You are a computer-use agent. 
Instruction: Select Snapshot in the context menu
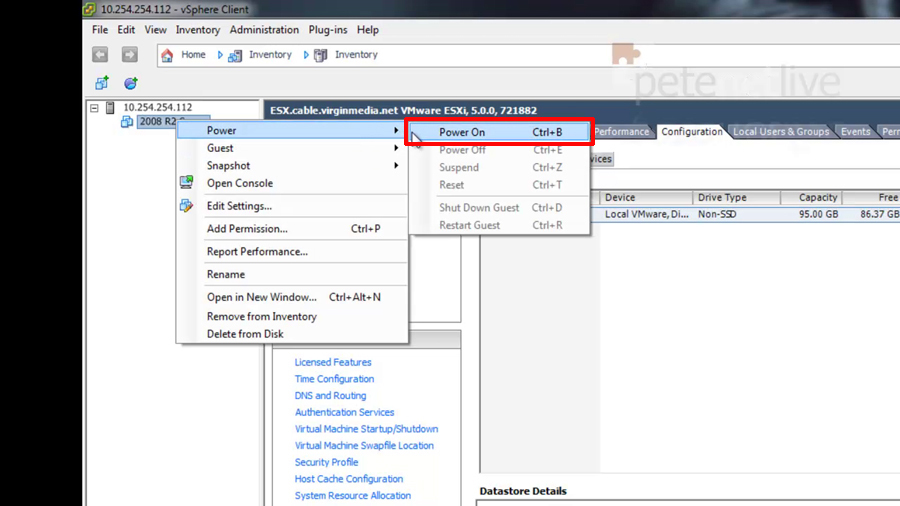292,165
